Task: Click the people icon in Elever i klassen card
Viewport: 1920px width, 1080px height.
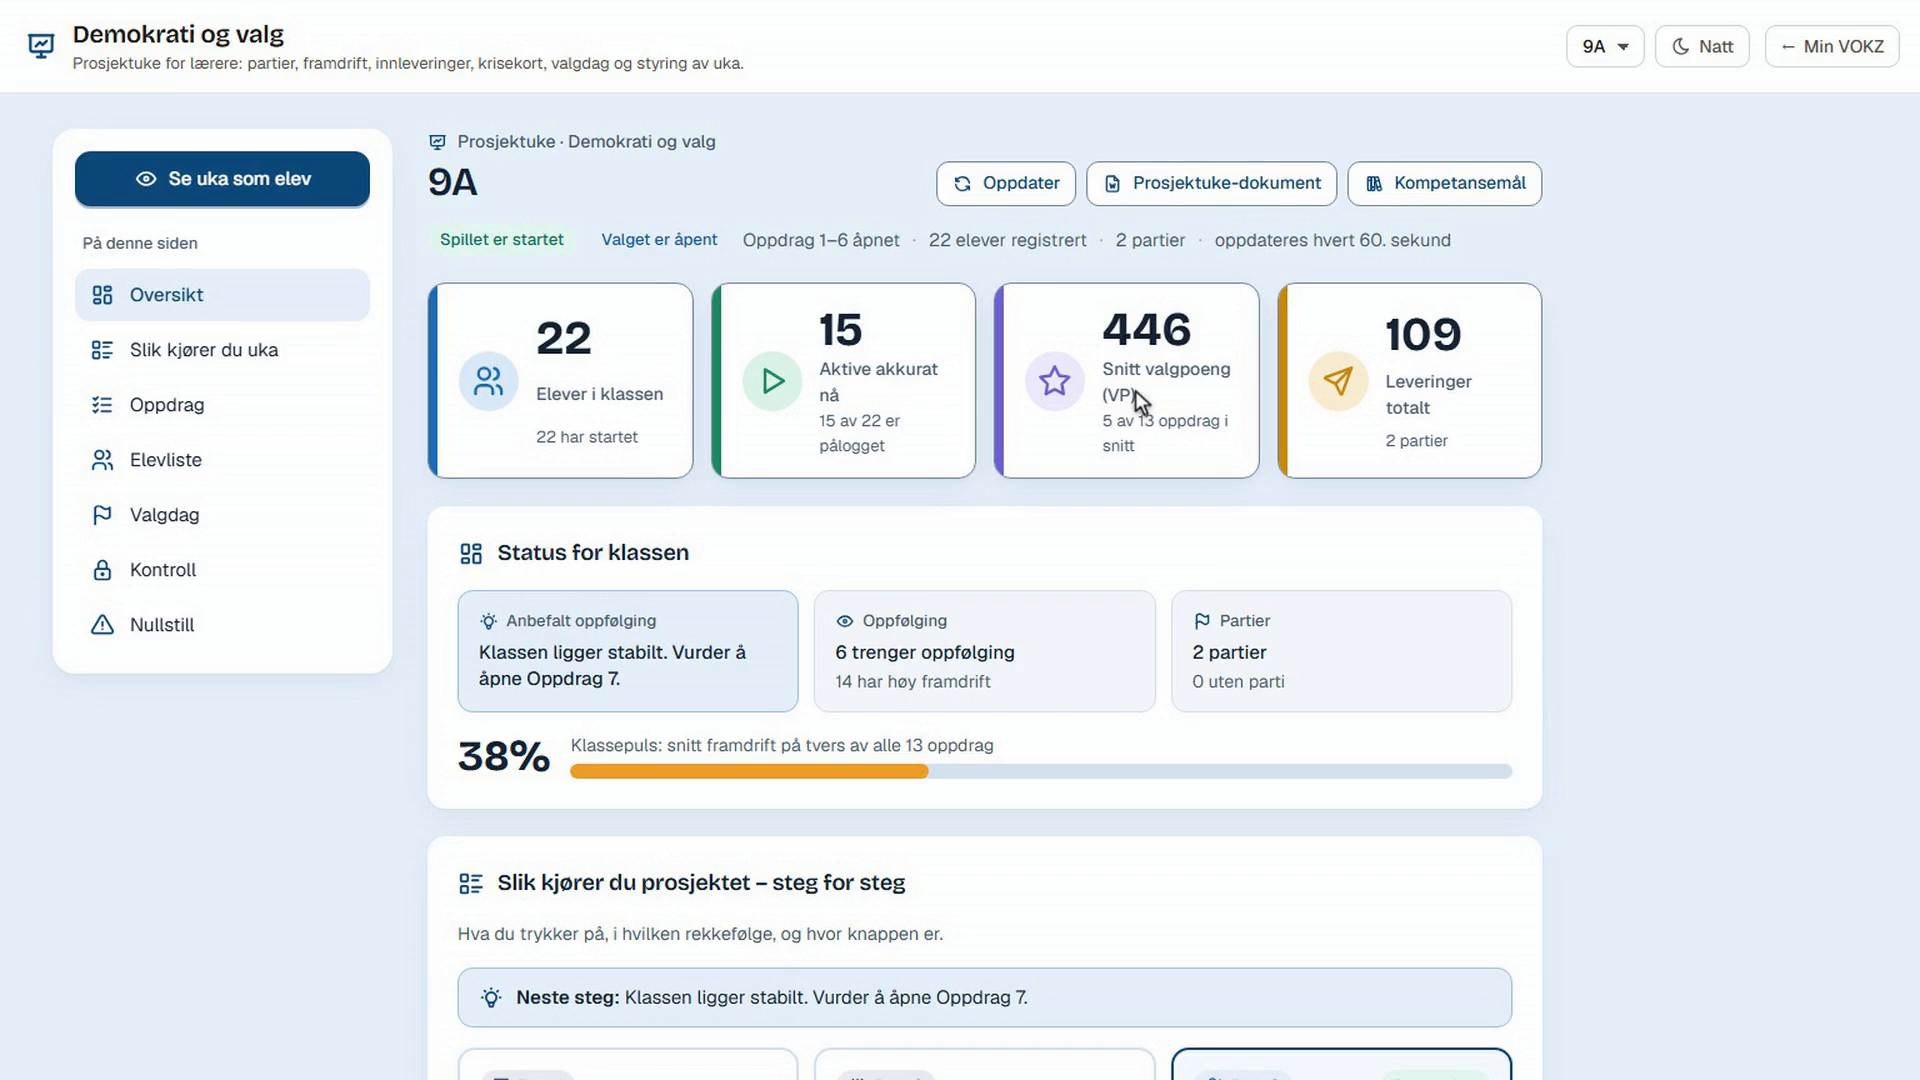Action: (x=488, y=381)
